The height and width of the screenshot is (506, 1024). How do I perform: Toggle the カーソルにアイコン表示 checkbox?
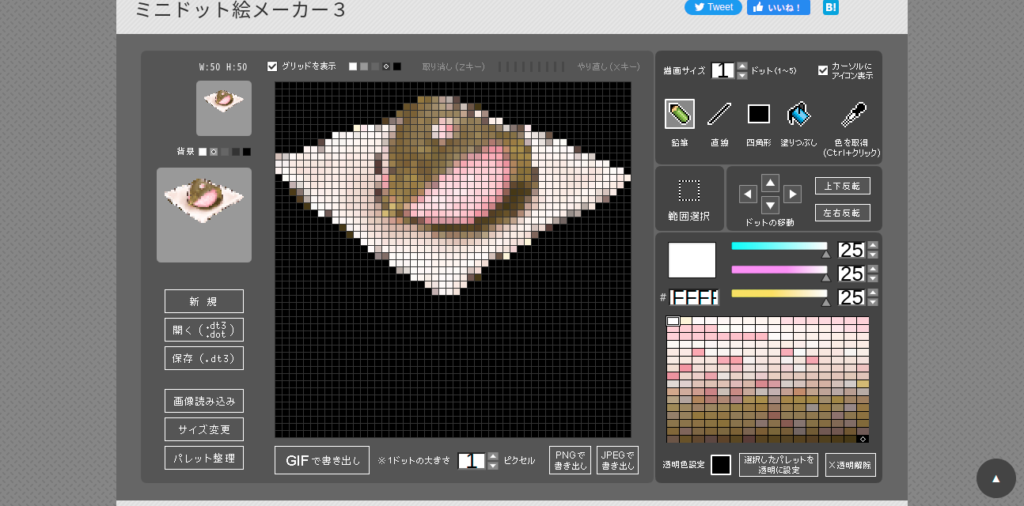[x=823, y=70]
